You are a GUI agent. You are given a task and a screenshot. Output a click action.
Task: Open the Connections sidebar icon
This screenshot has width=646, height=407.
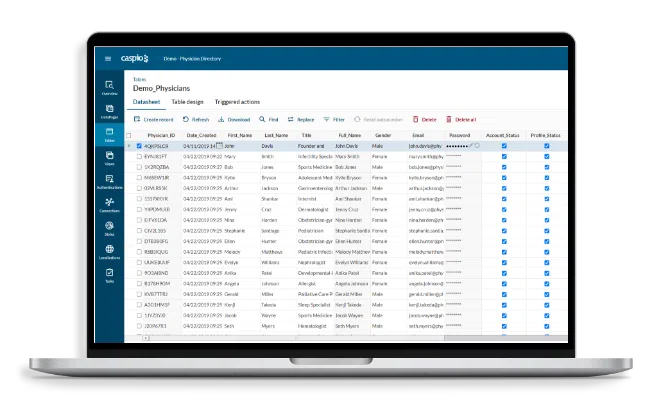[108, 205]
